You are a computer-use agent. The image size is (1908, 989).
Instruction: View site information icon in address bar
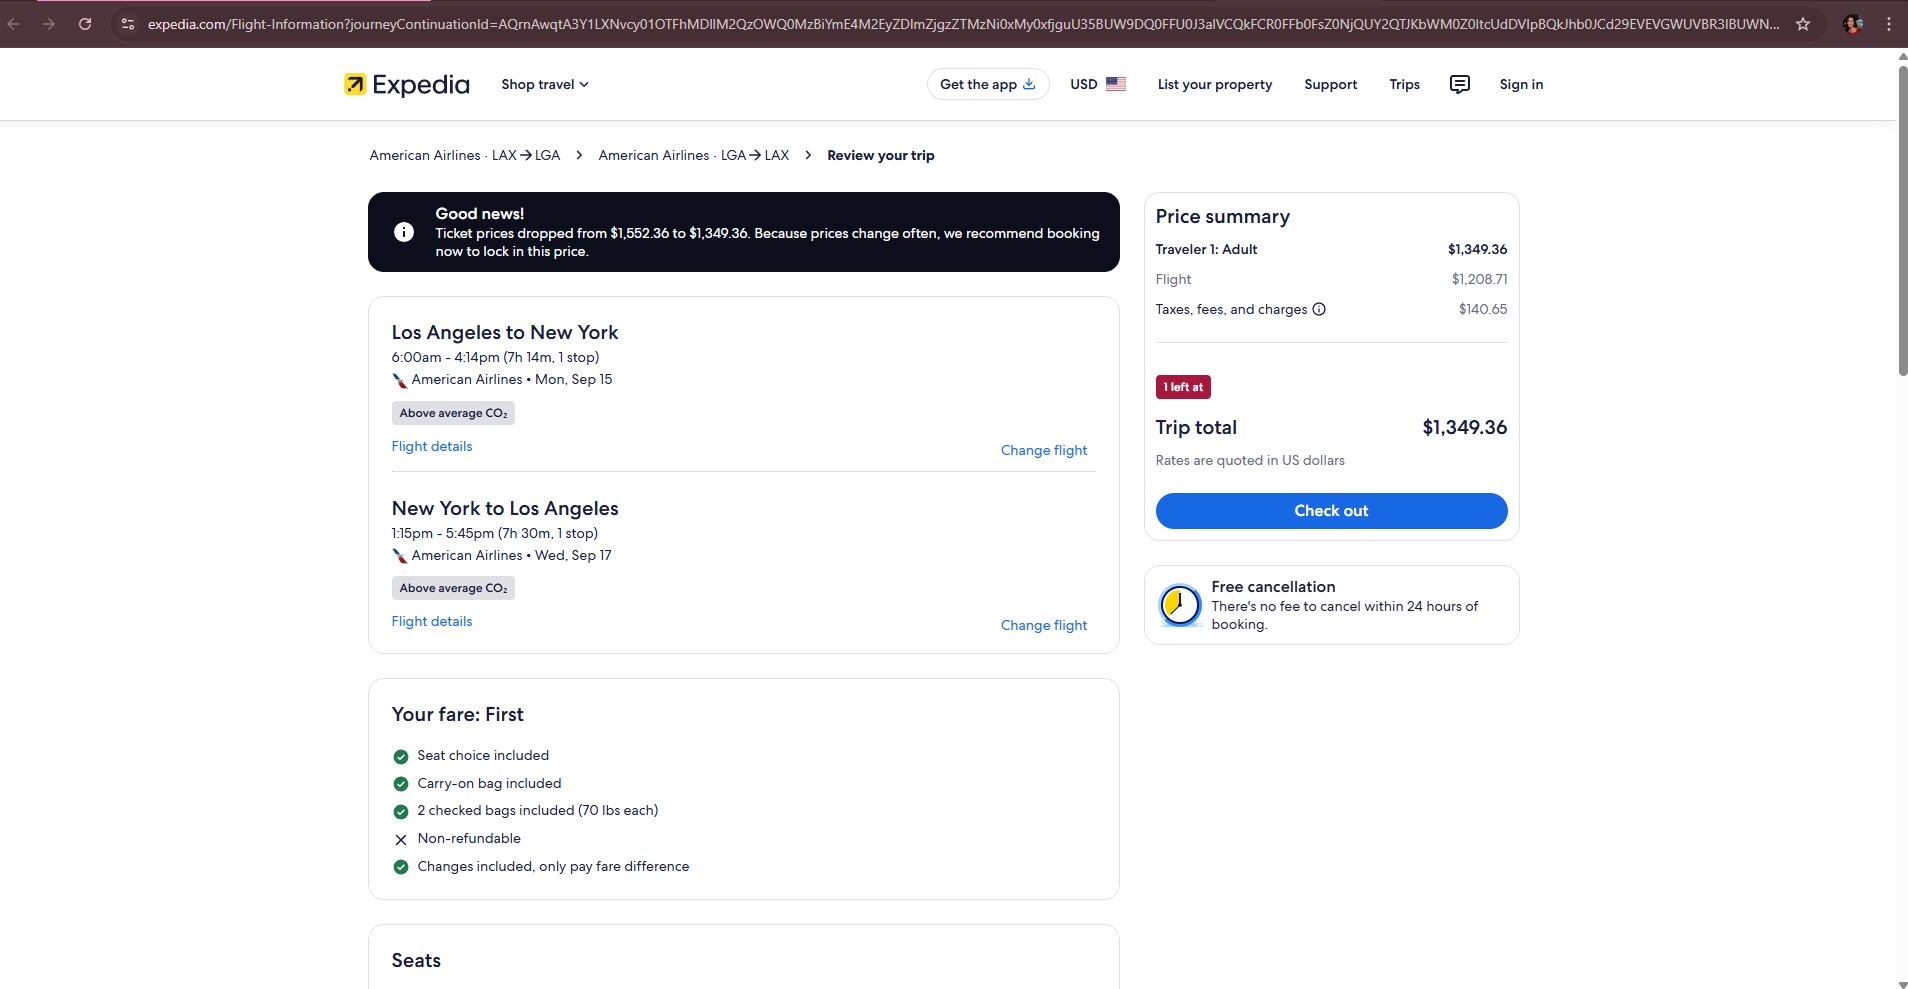pyautogui.click(x=127, y=24)
